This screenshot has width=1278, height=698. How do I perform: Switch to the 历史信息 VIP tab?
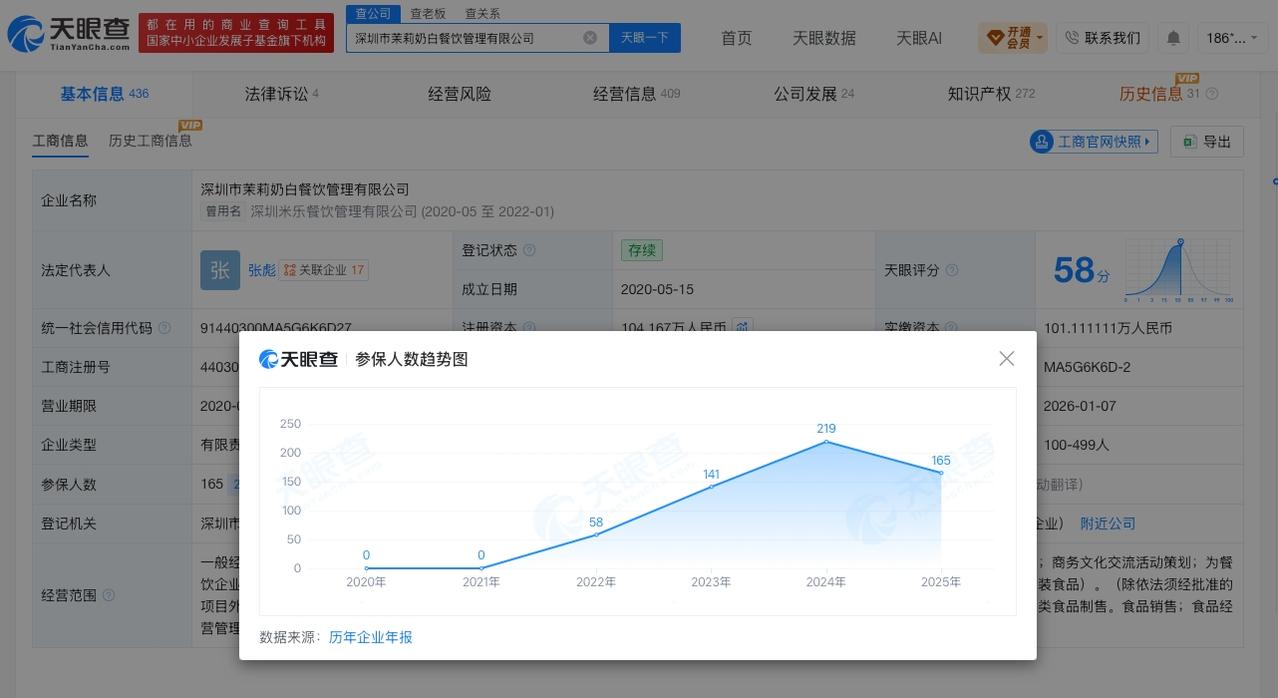[x=1159, y=94]
